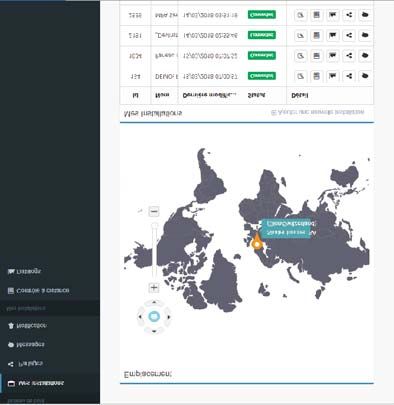Pan the map with arrow above home button
Image resolution: width=394 pixels, height=405 pixels.
click(x=154, y=302)
